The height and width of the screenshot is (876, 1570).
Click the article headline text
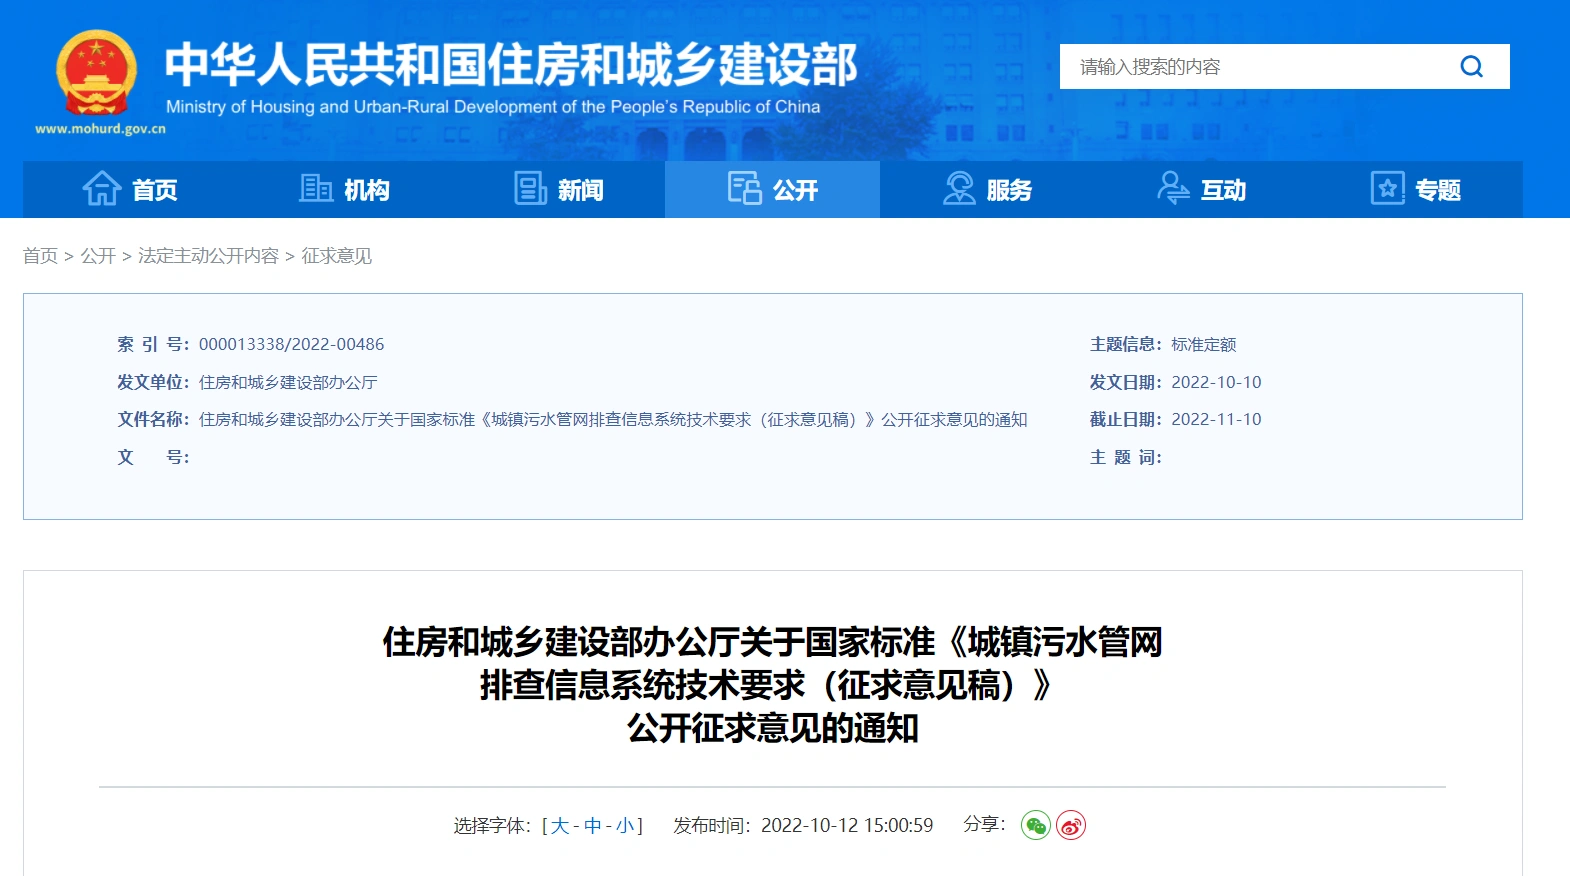pyautogui.click(x=772, y=685)
